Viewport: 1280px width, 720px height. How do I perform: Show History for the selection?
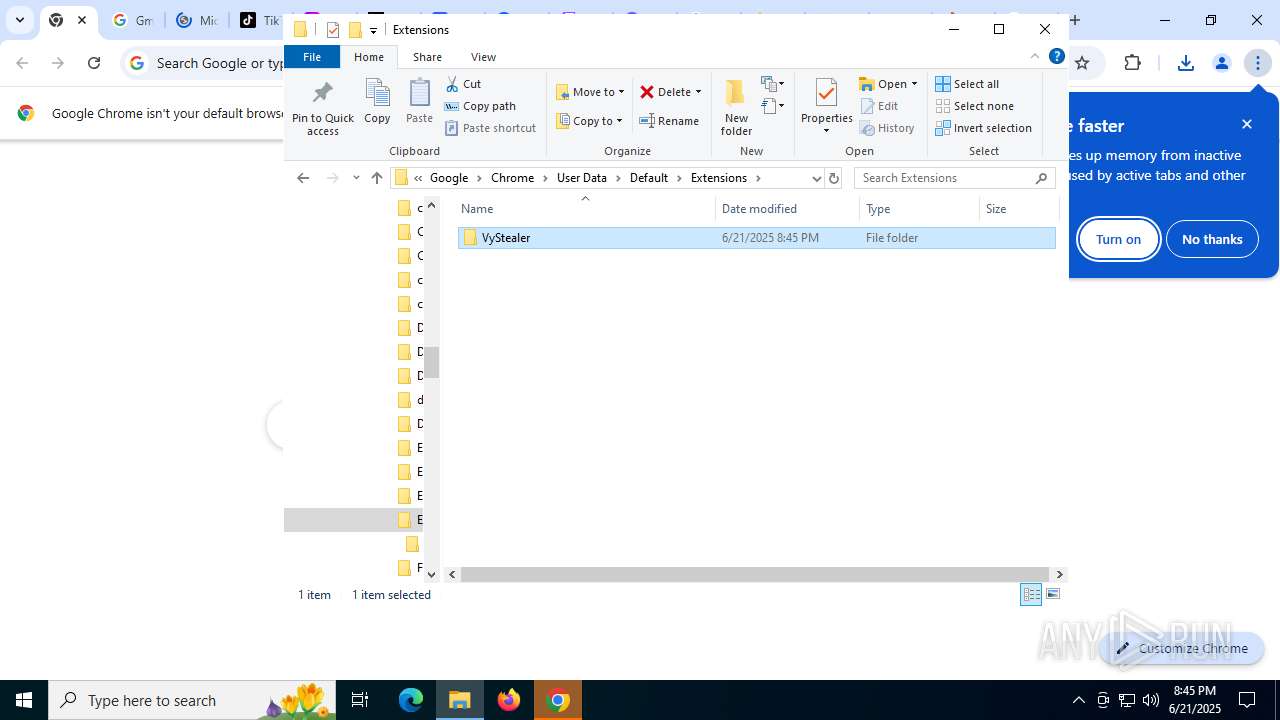[x=887, y=128]
